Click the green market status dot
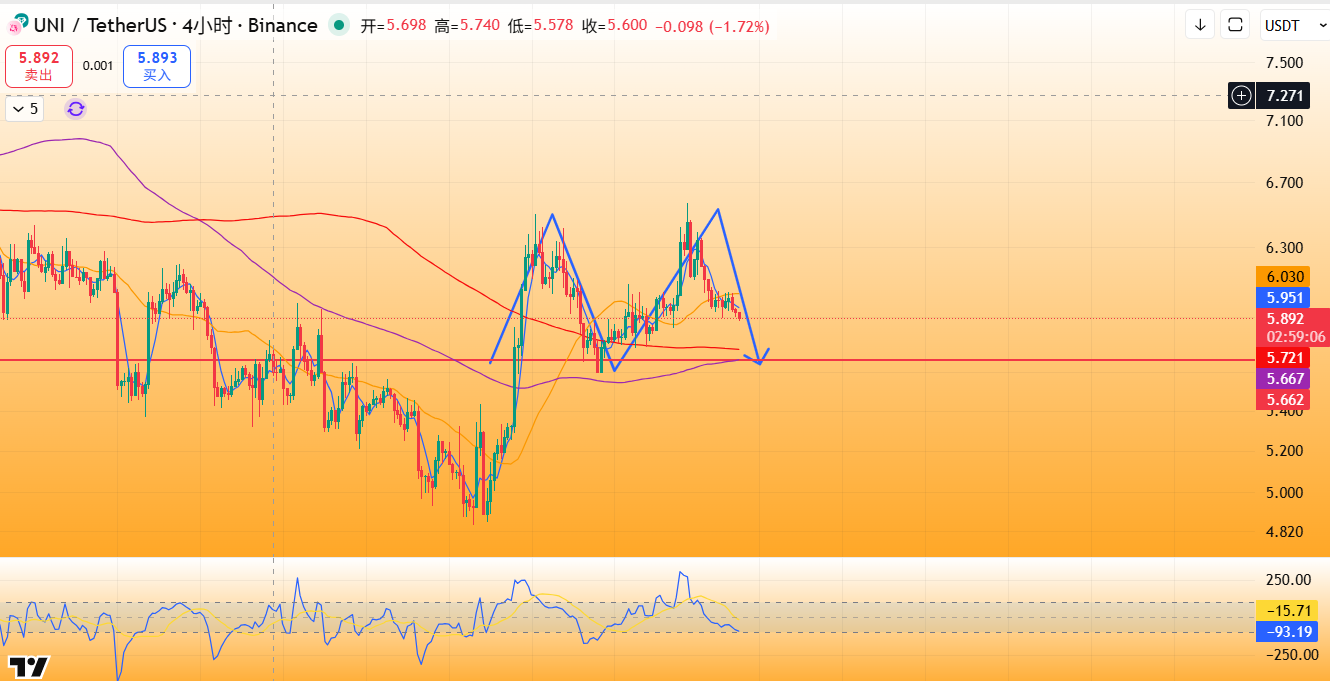Viewport: 1330px width, 681px height. (x=340, y=25)
